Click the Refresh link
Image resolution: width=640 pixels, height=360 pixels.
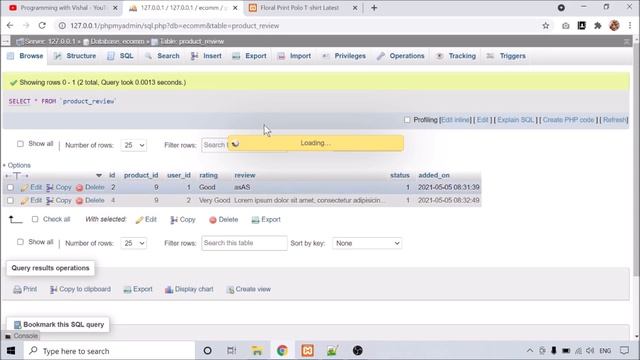615,120
